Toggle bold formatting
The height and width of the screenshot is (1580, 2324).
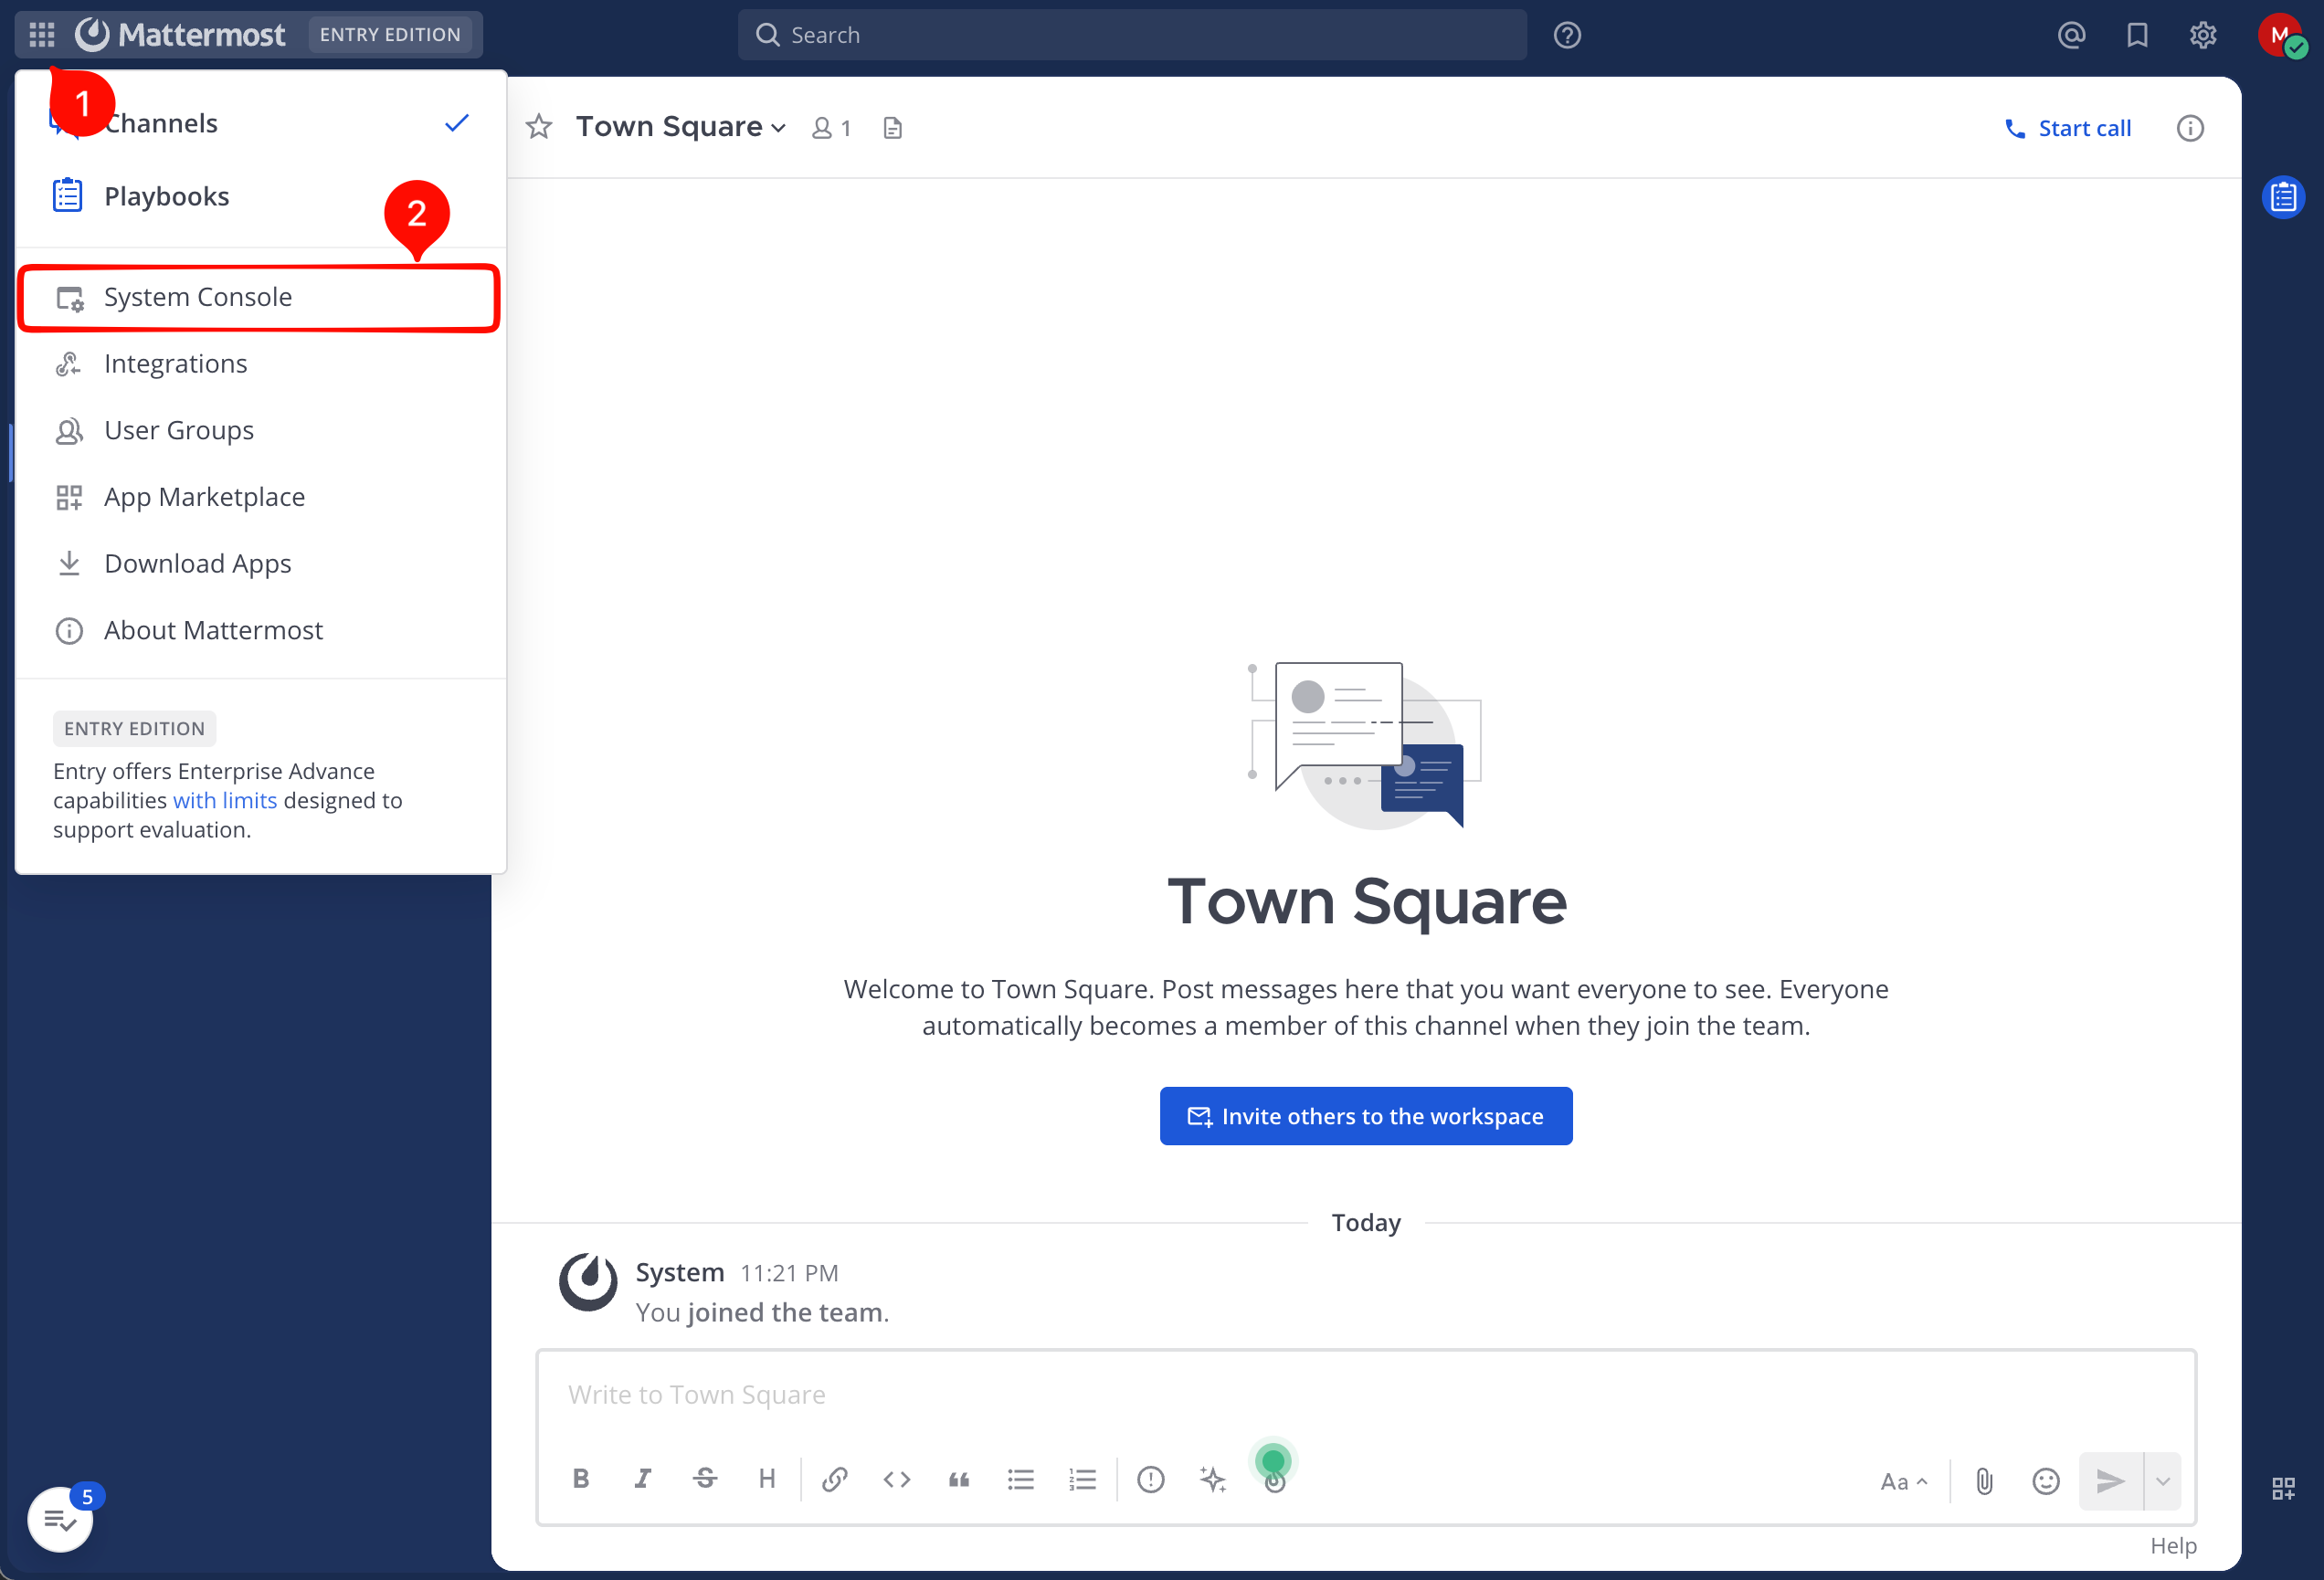(x=581, y=1479)
